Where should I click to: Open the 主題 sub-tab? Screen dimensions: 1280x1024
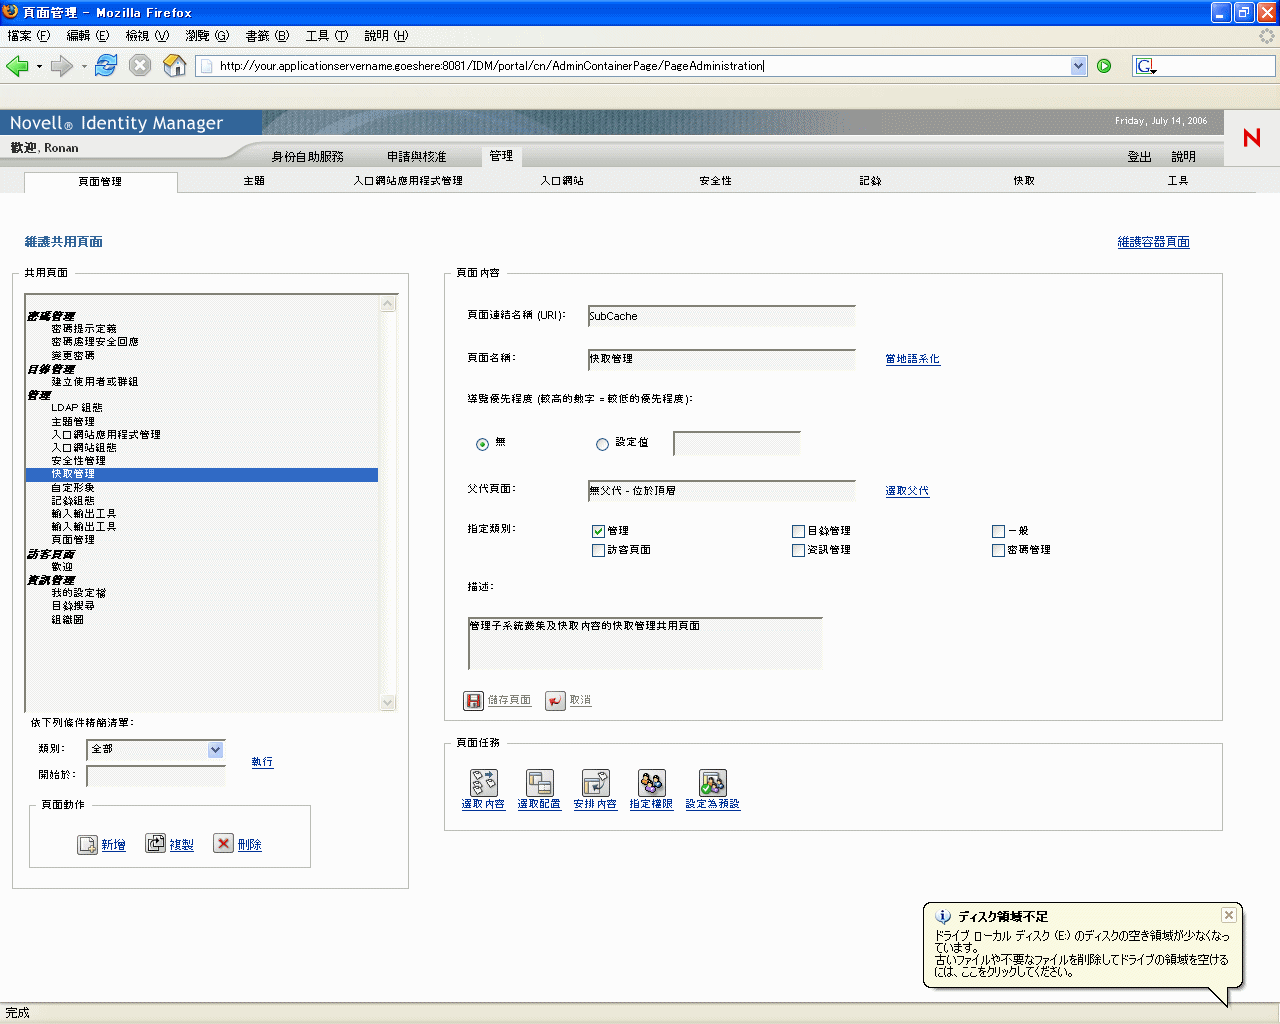[254, 181]
